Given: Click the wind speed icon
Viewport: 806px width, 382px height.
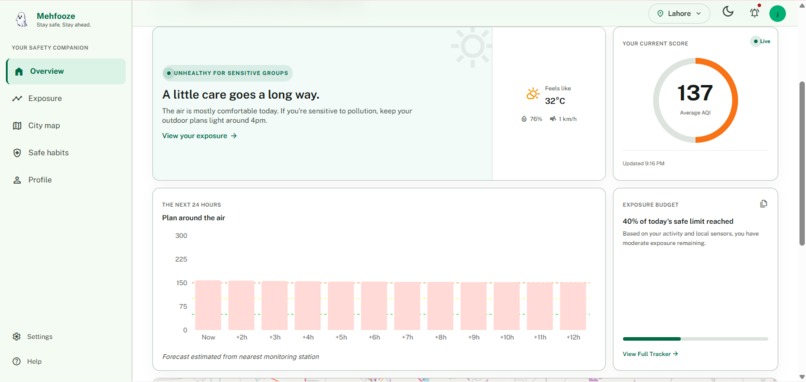Looking at the screenshot, I should tap(553, 119).
